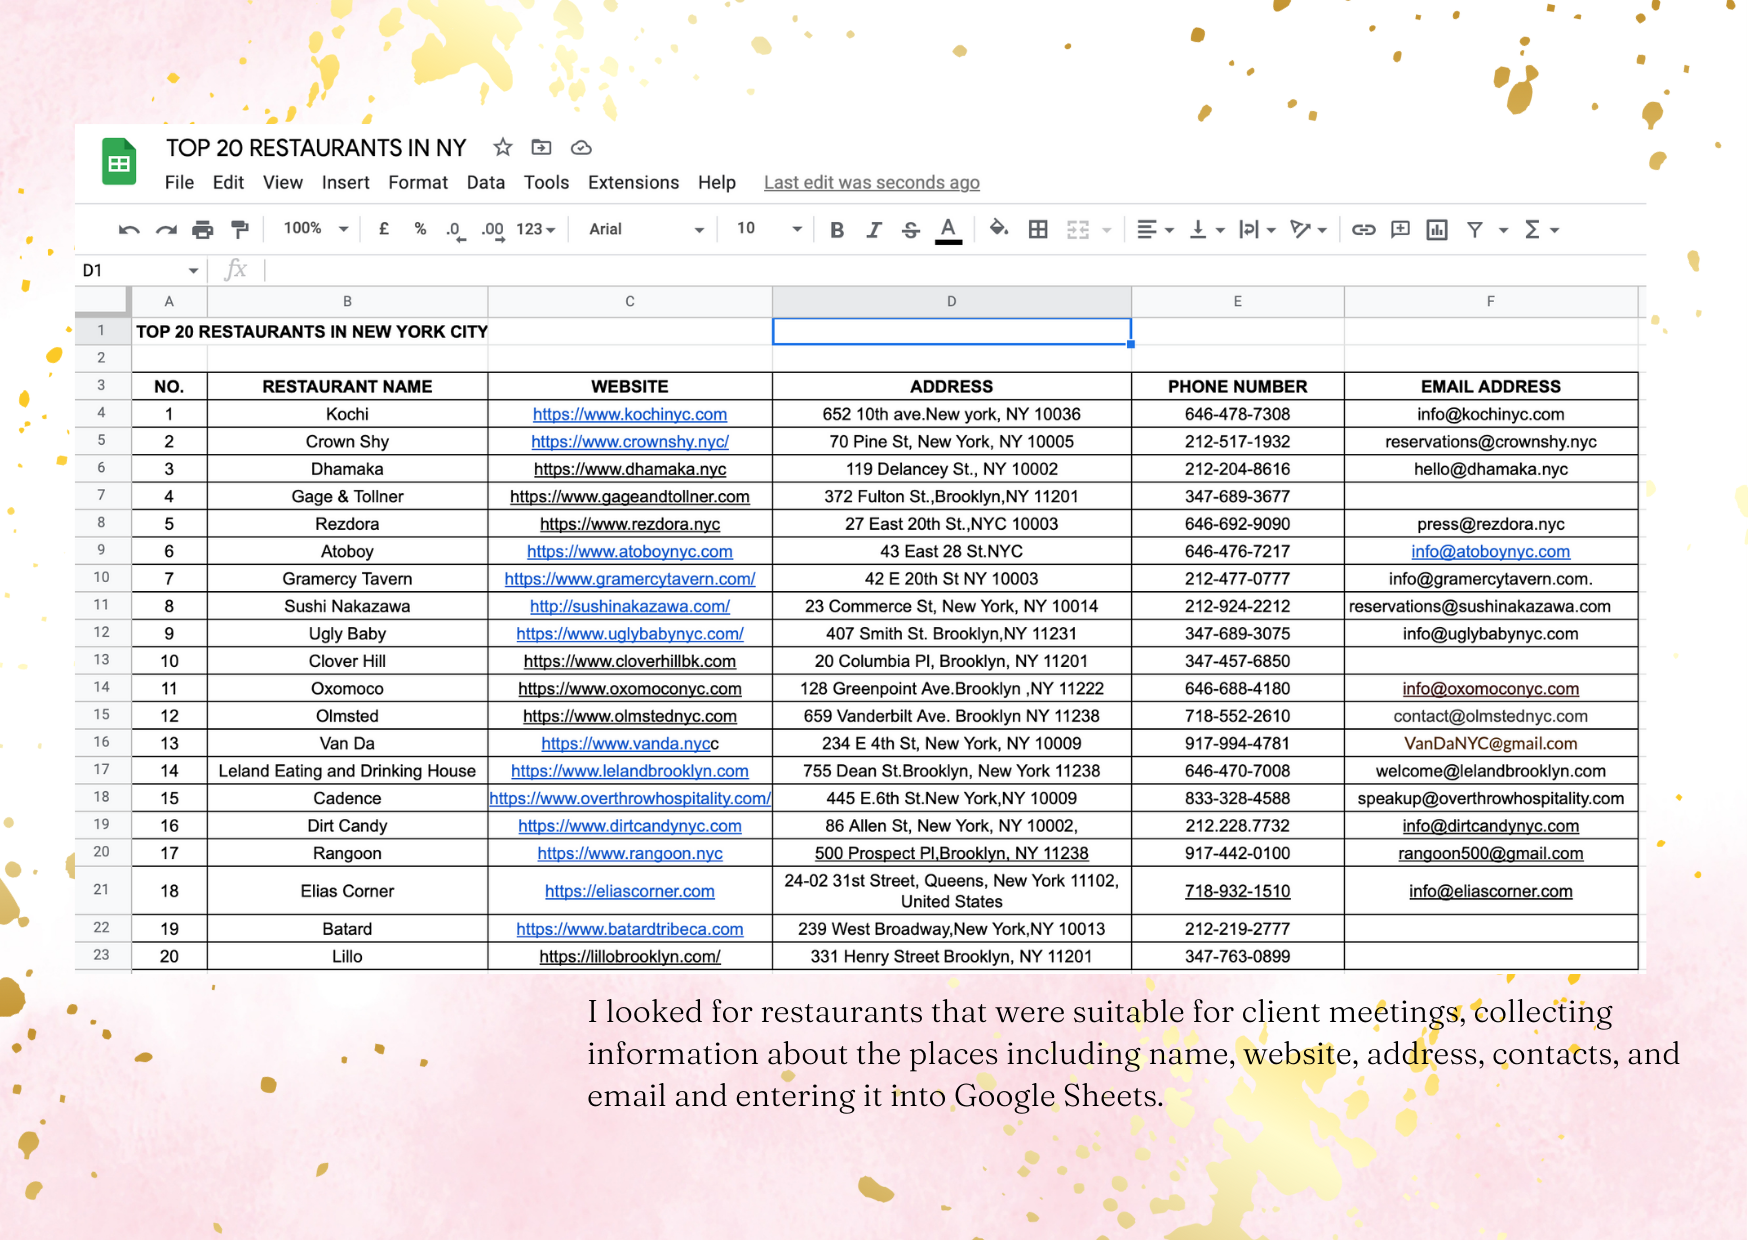
Task: Insert a chart
Action: point(1437,230)
